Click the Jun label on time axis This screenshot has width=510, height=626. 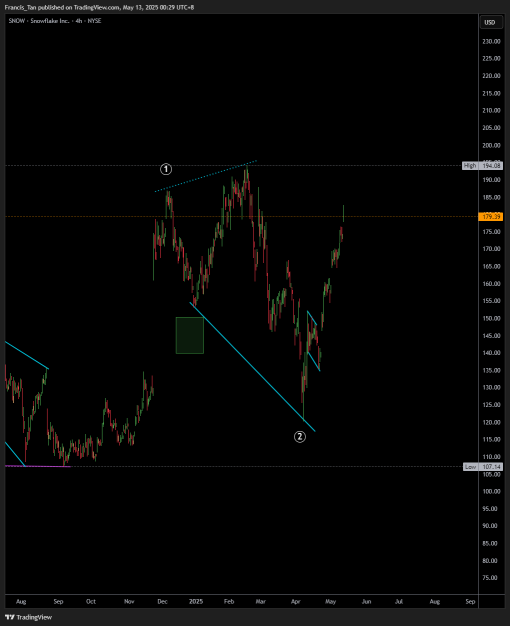pos(366,601)
